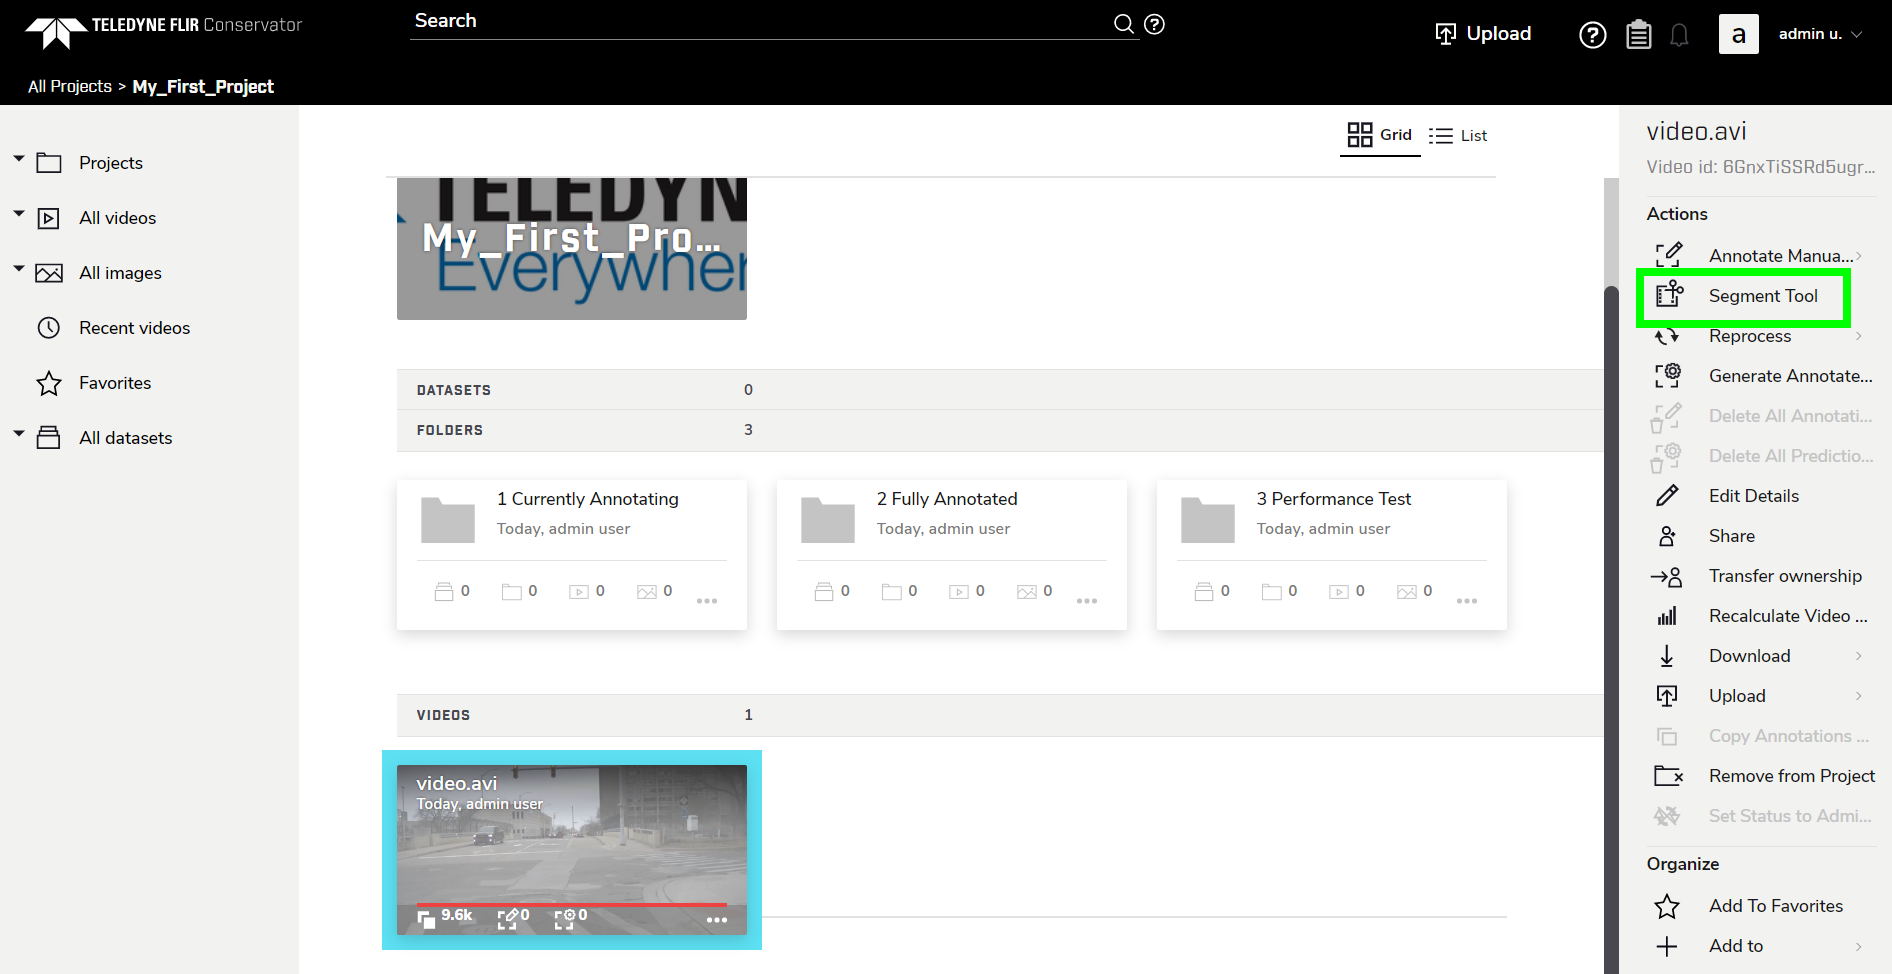Open the Share action for video.avi
This screenshot has height=974, width=1892.
1731,535
